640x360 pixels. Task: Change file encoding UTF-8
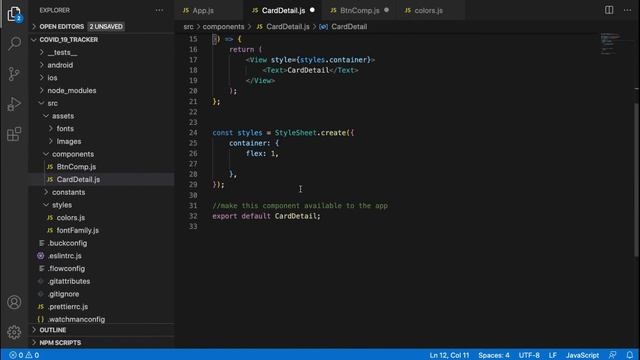529,355
